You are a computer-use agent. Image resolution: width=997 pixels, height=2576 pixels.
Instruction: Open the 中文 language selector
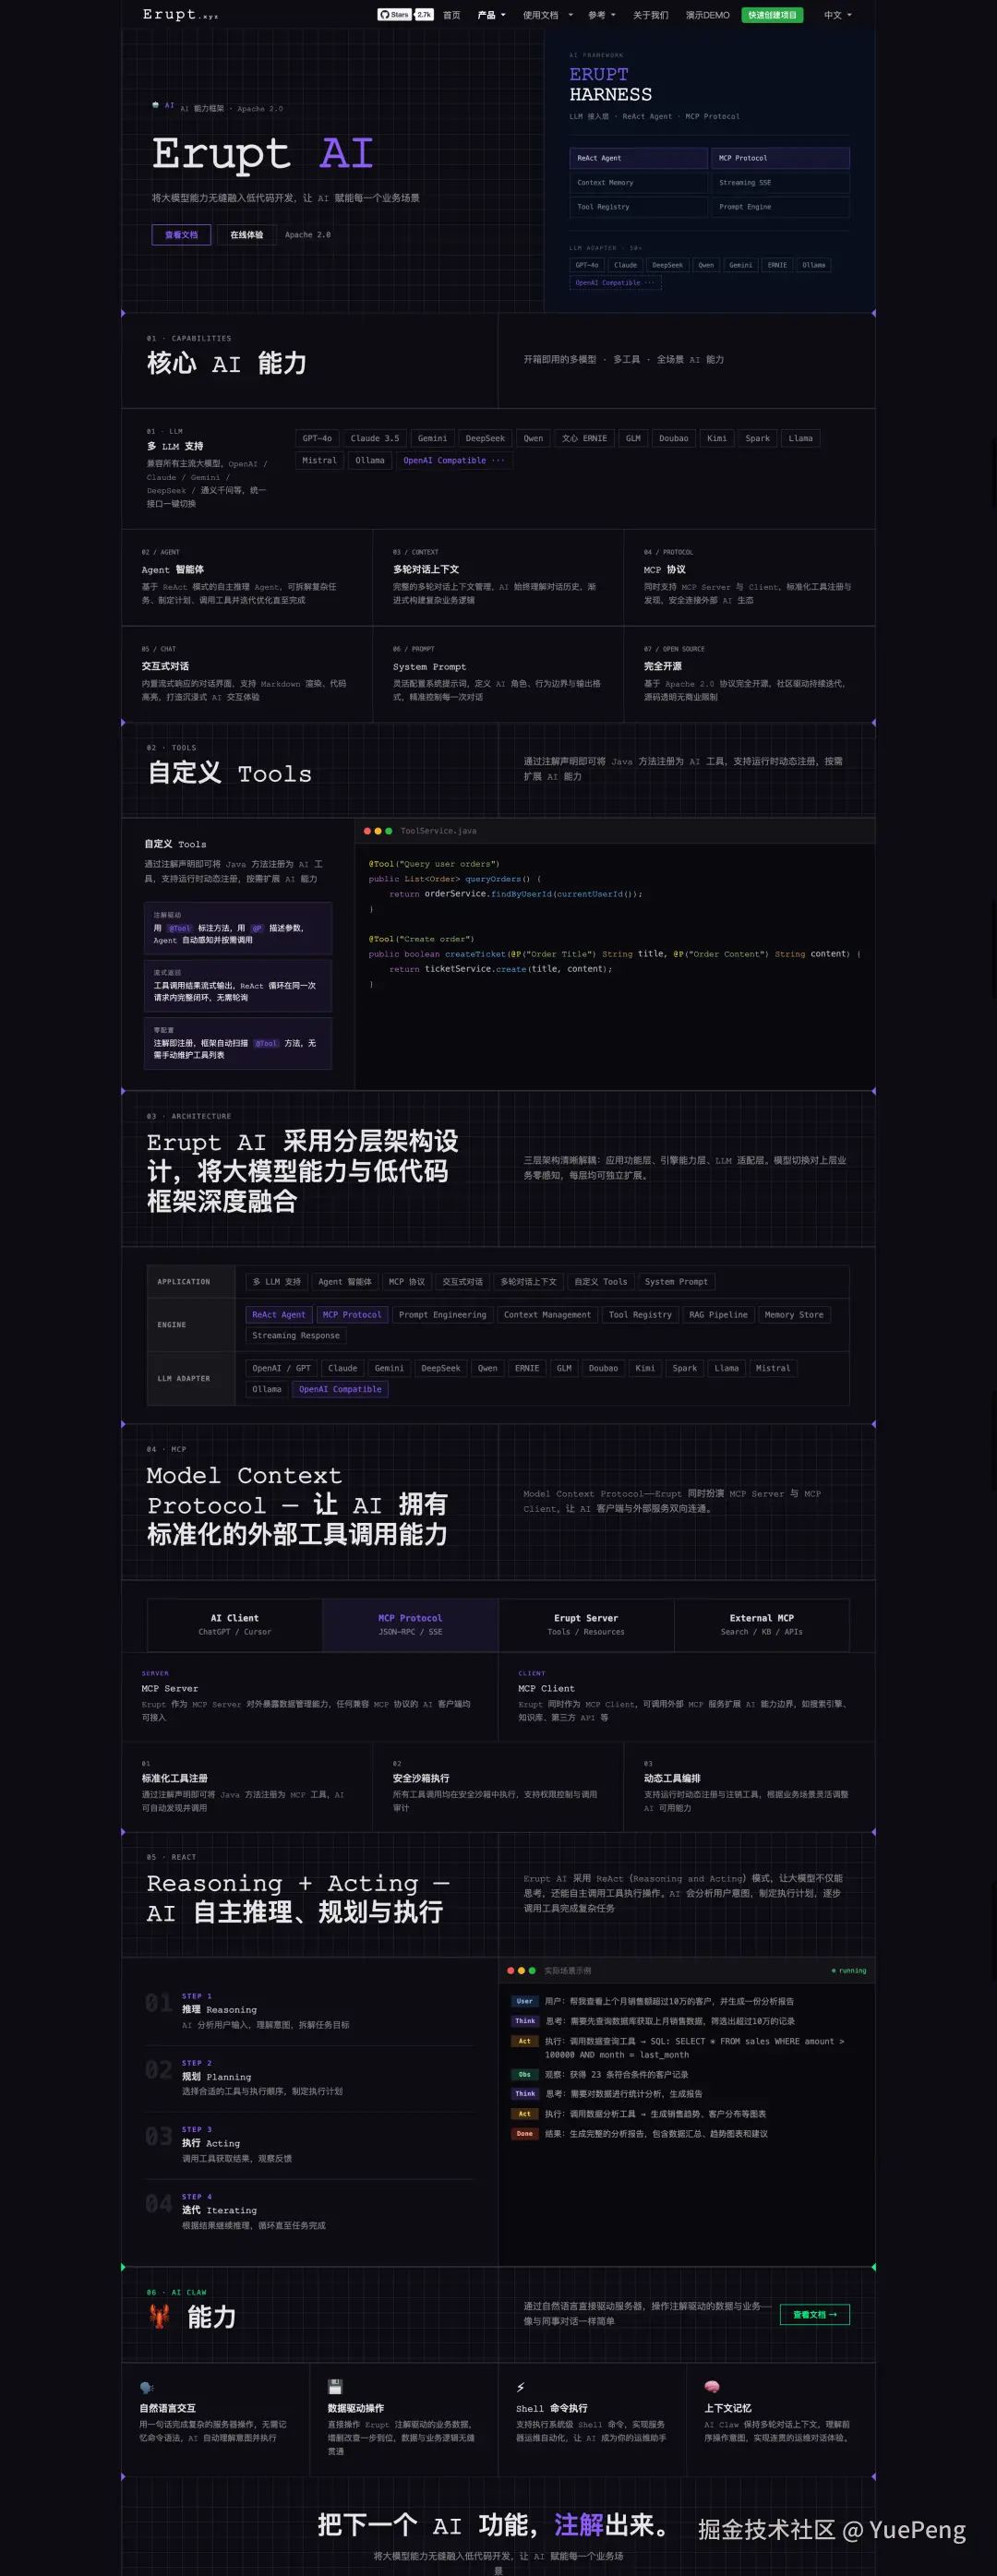[837, 15]
